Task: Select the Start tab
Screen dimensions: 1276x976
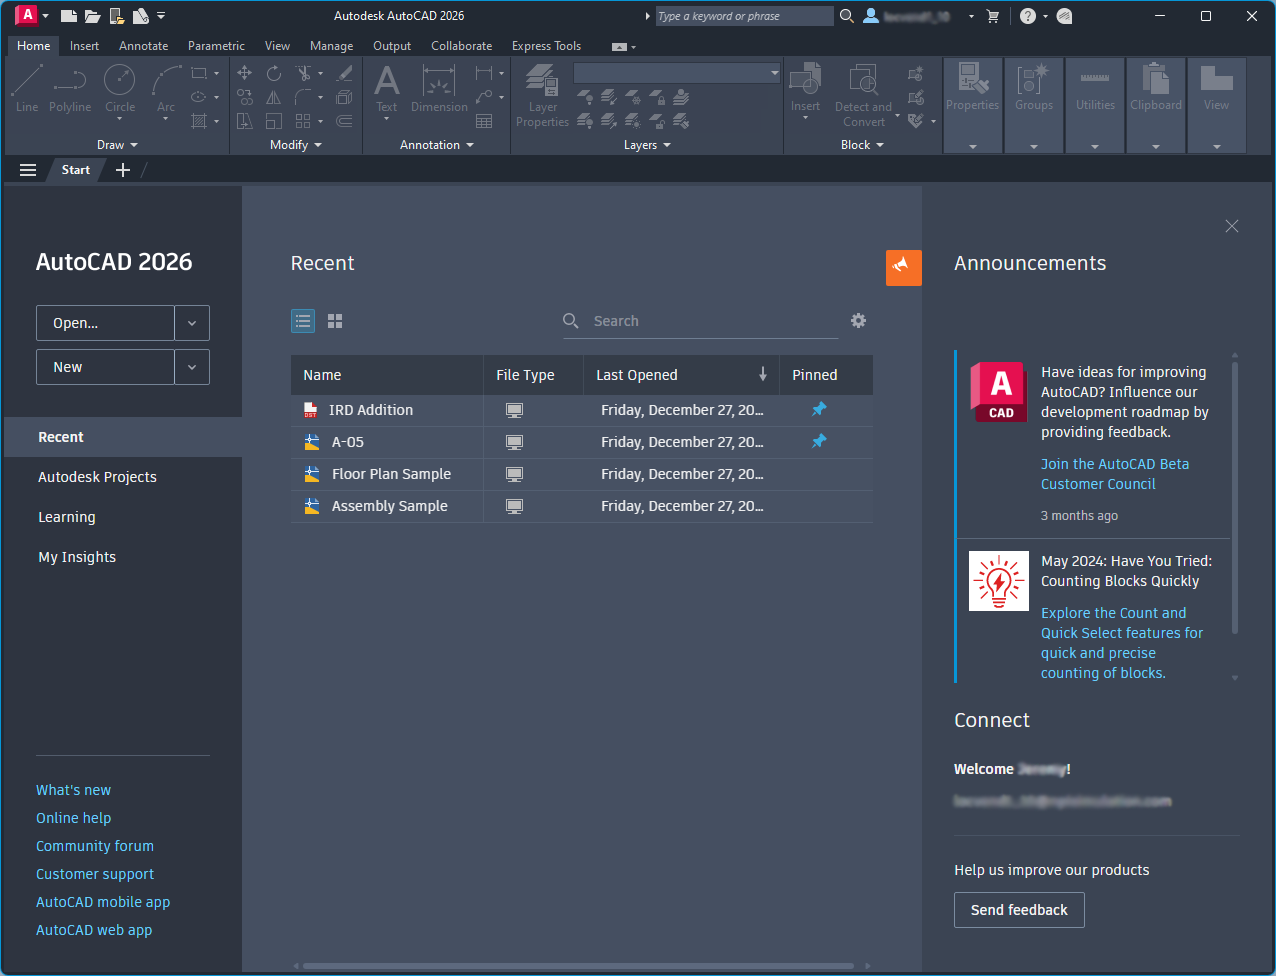Action: pyautogui.click(x=76, y=170)
